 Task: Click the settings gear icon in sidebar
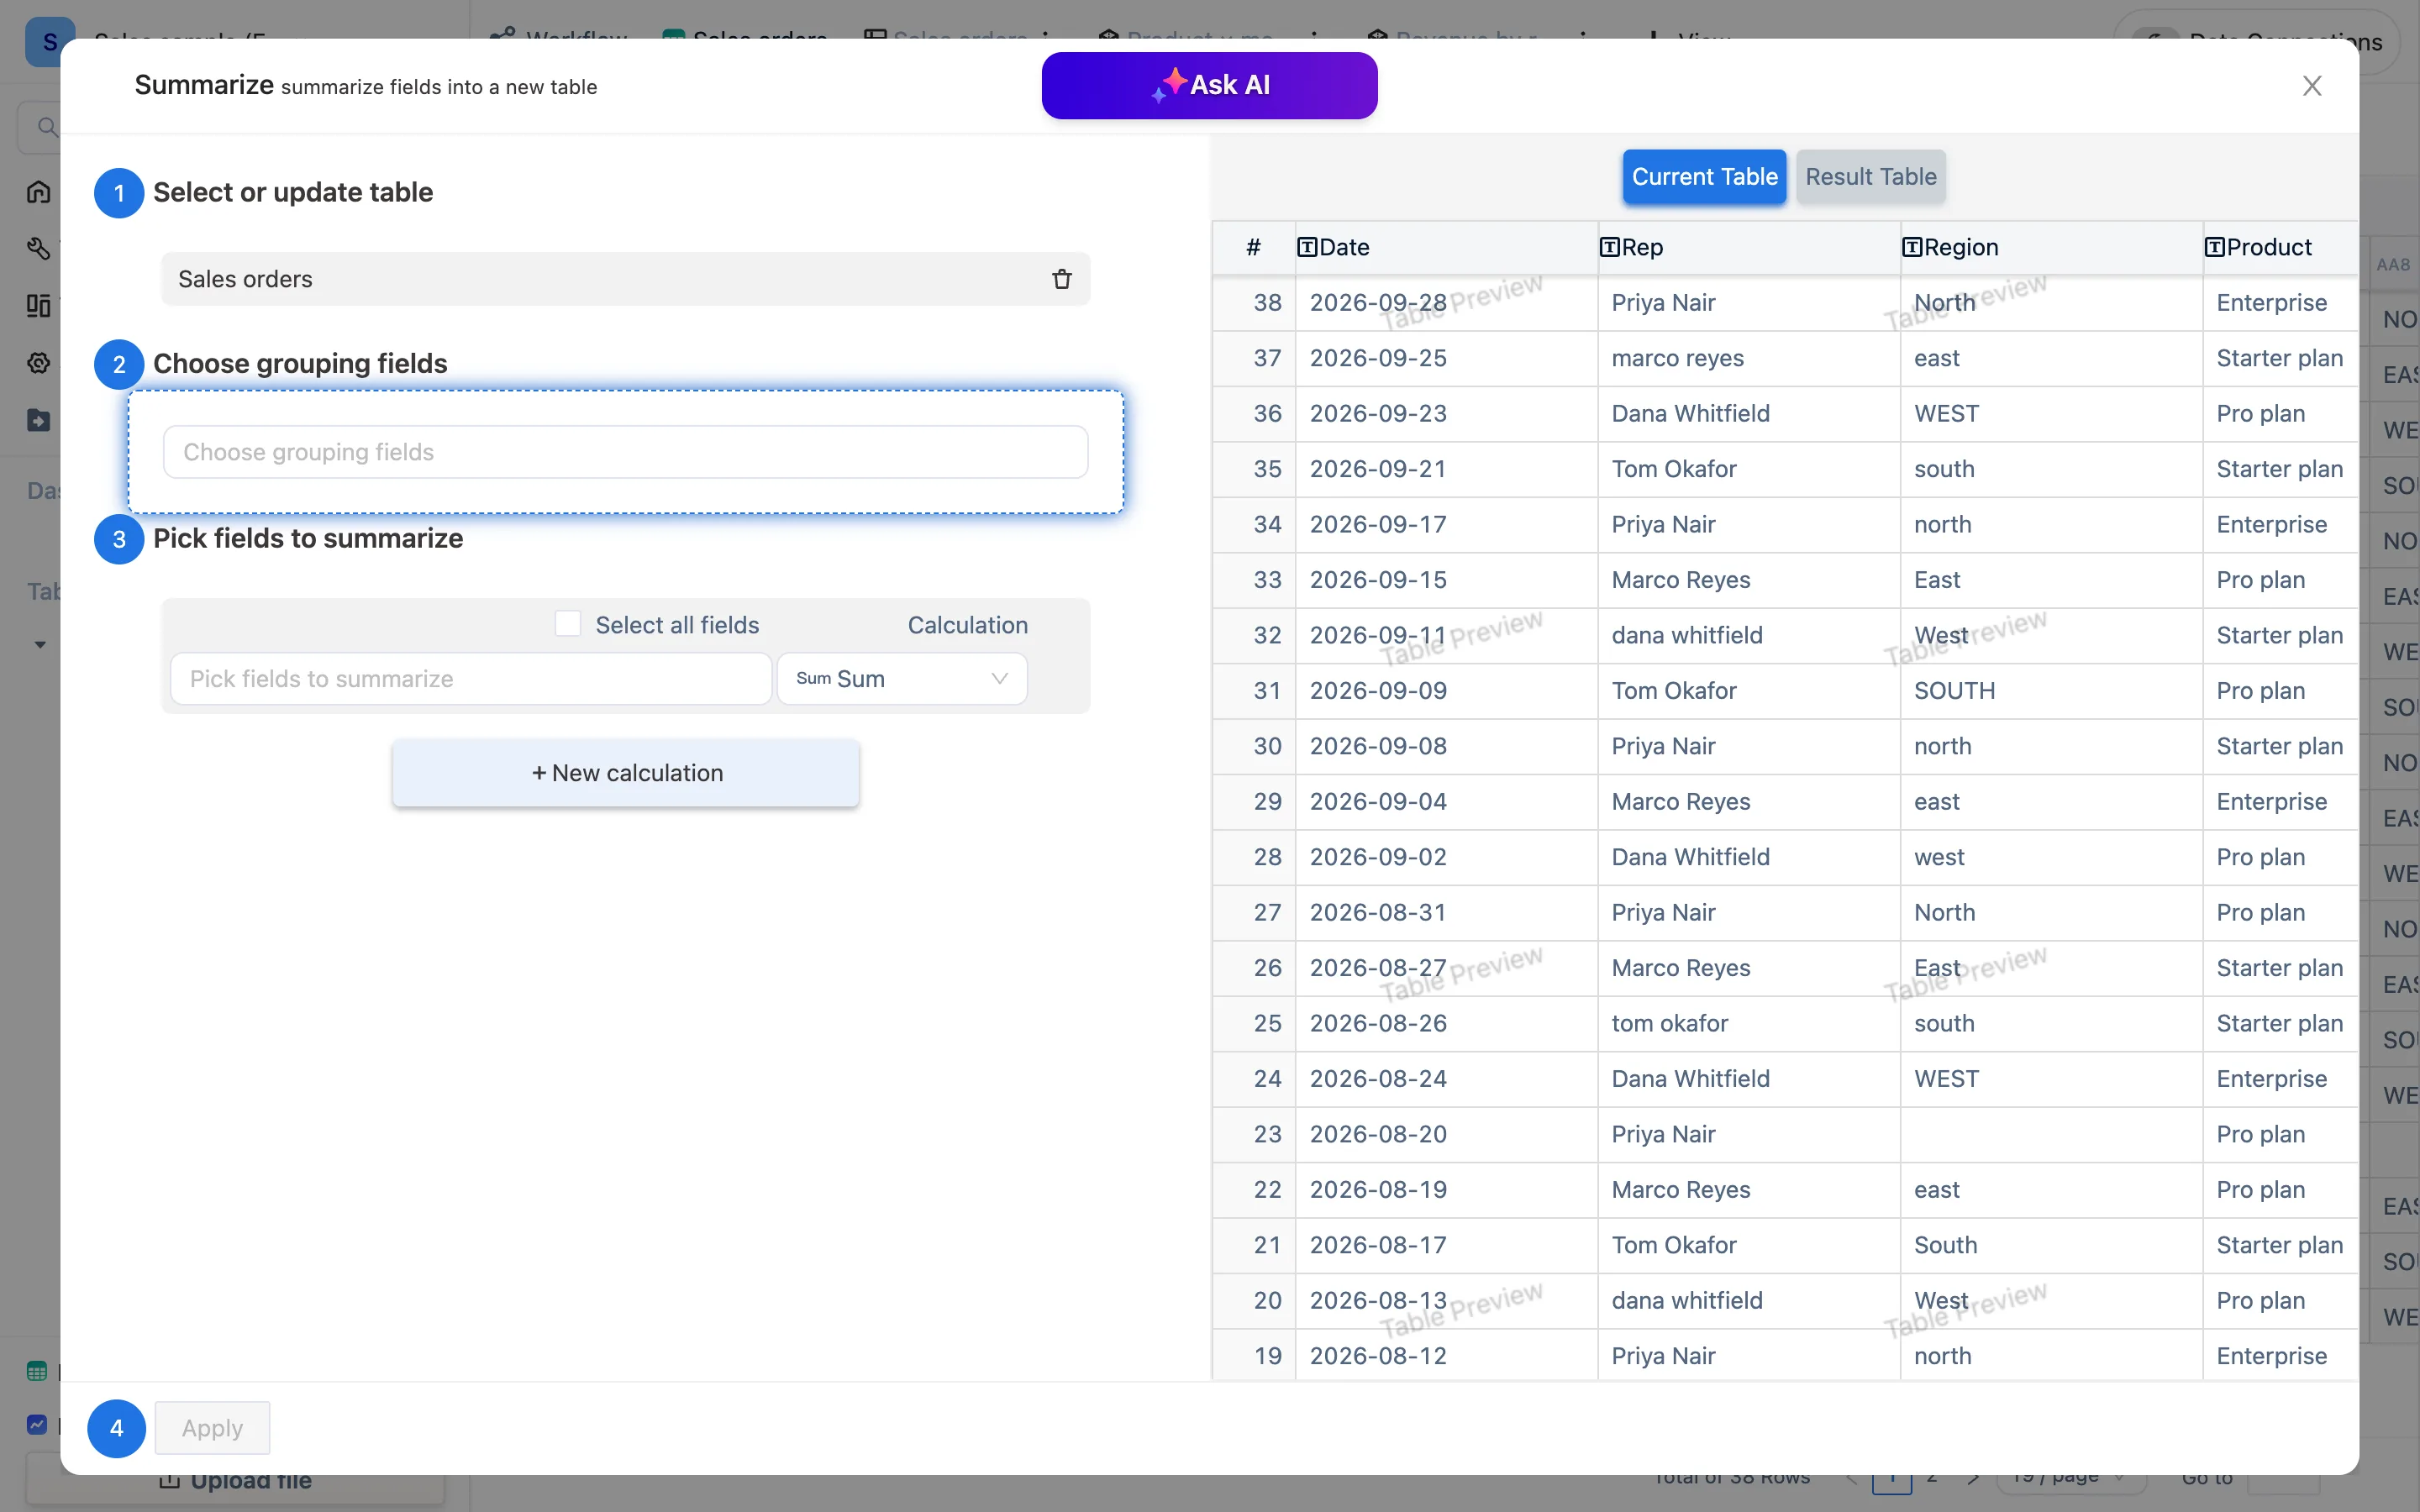click(38, 362)
